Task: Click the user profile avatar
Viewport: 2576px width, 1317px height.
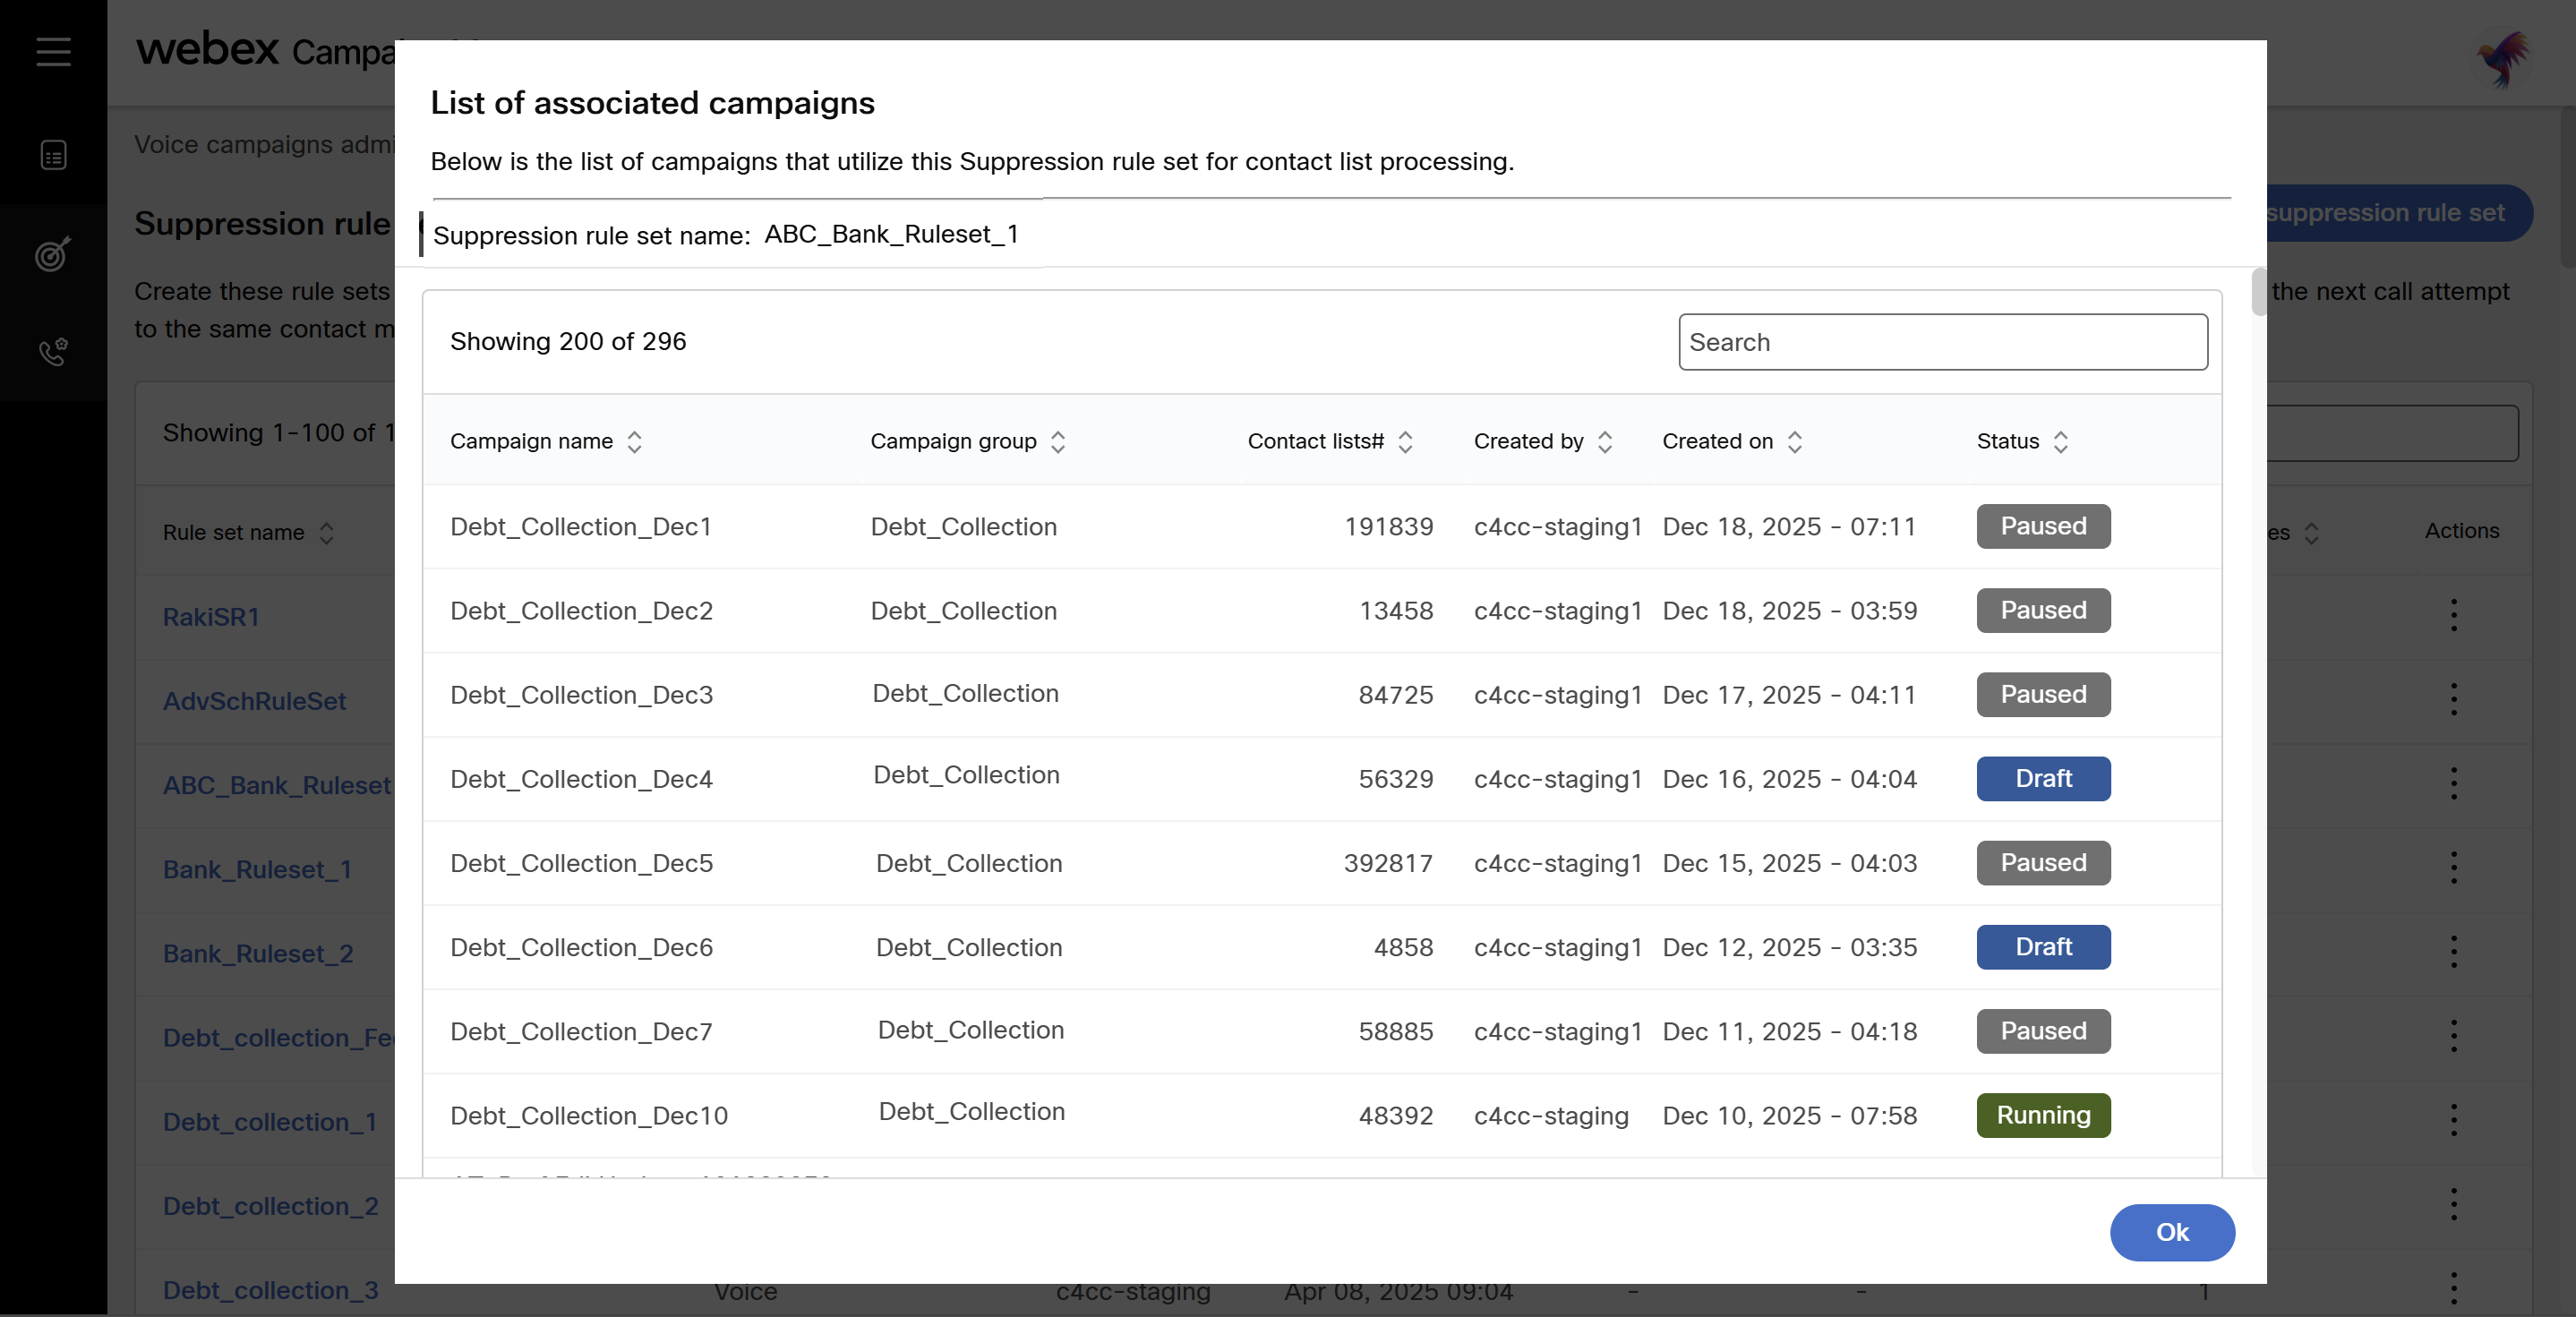Action: [2503, 58]
